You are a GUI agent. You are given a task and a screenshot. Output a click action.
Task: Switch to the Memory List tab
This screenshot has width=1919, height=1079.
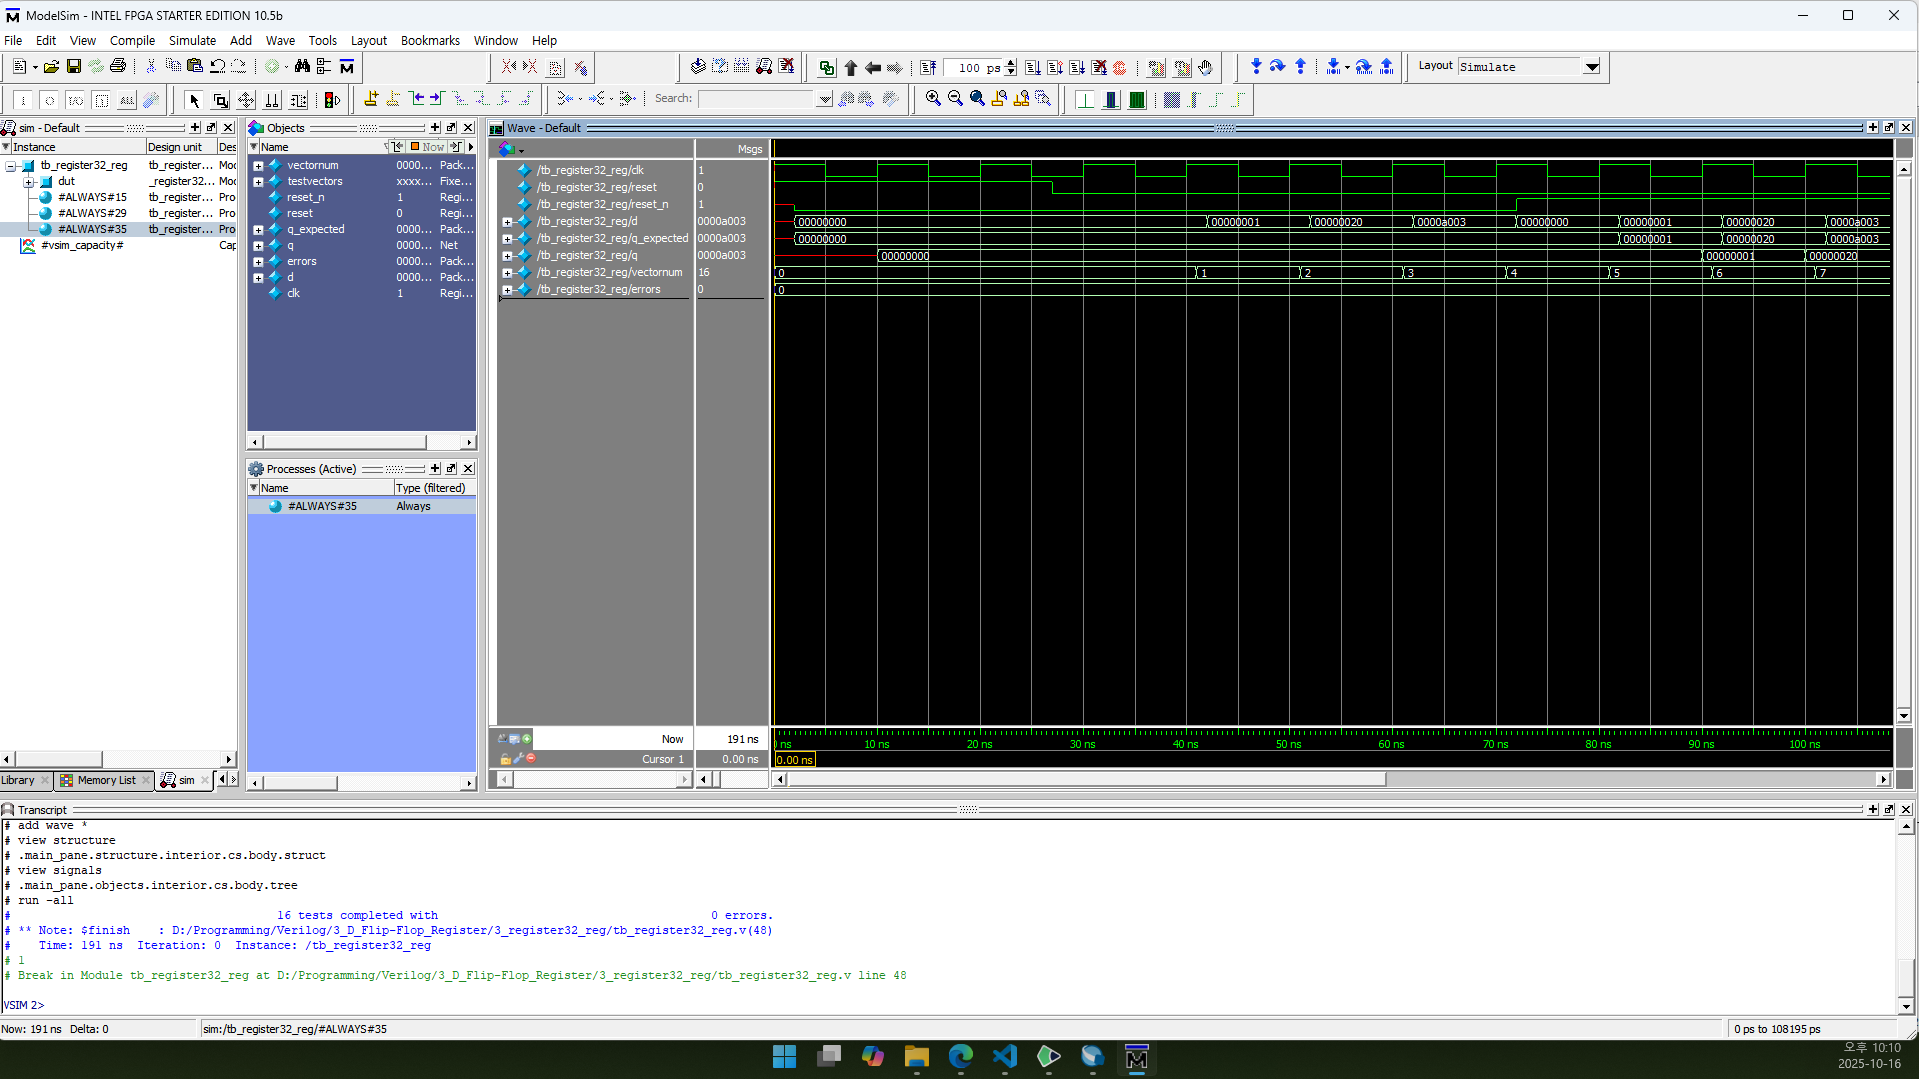tap(105, 780)
